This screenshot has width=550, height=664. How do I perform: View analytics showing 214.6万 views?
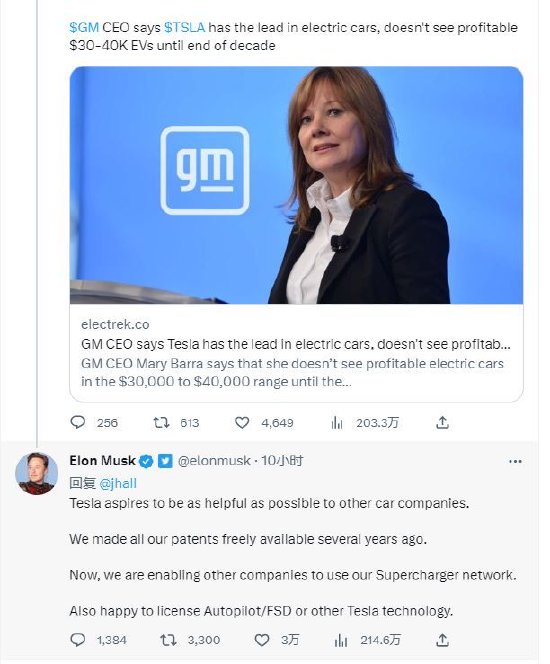point(341,640)
